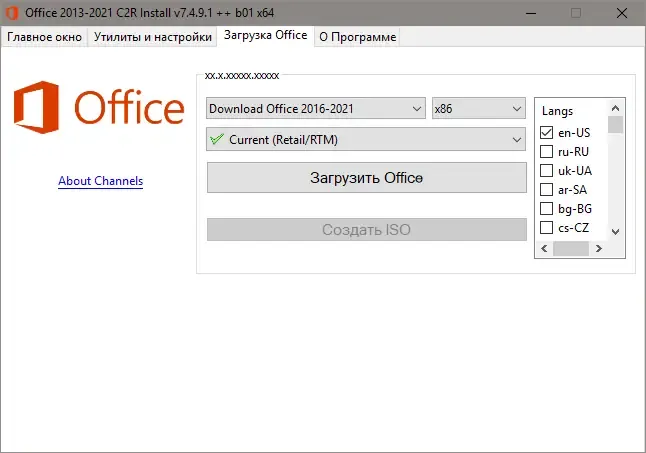The image size is (646, 453).
Task: Click the Langs vertical scrollbar thumb
Action: tap(616, 125)
